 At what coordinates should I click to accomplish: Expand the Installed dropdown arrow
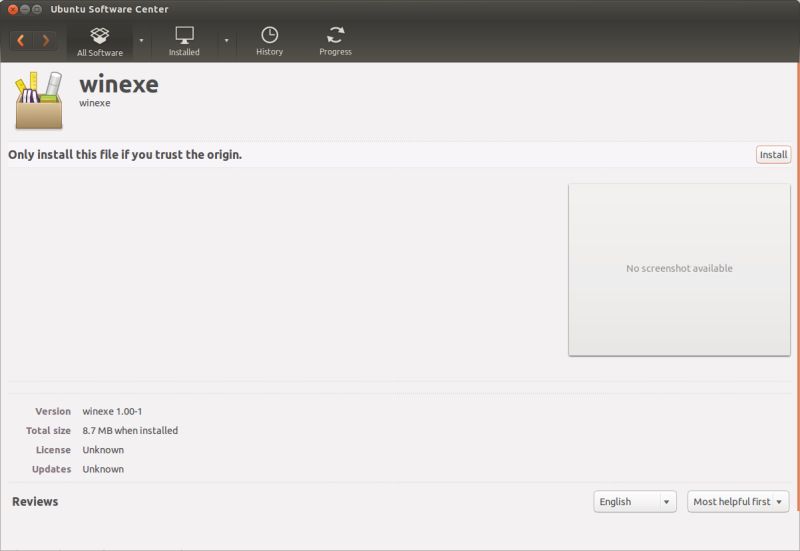pyautogui.click(x=227, y=40)
